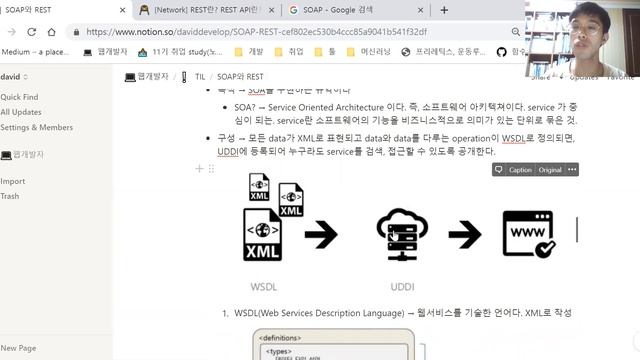
Task: Click the image Caption button
Action: pos(520,170)
